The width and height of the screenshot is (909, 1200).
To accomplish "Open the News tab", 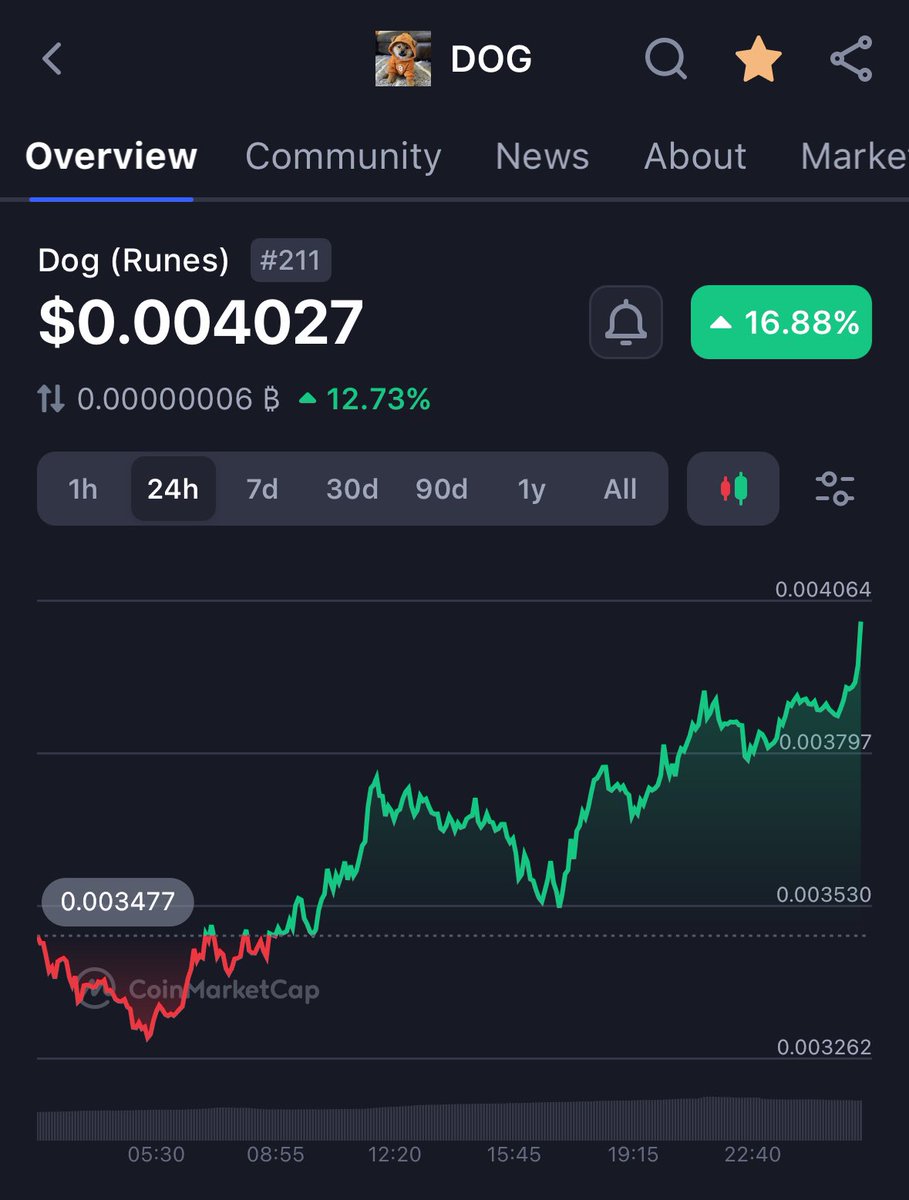I will (x=542, y=156).
